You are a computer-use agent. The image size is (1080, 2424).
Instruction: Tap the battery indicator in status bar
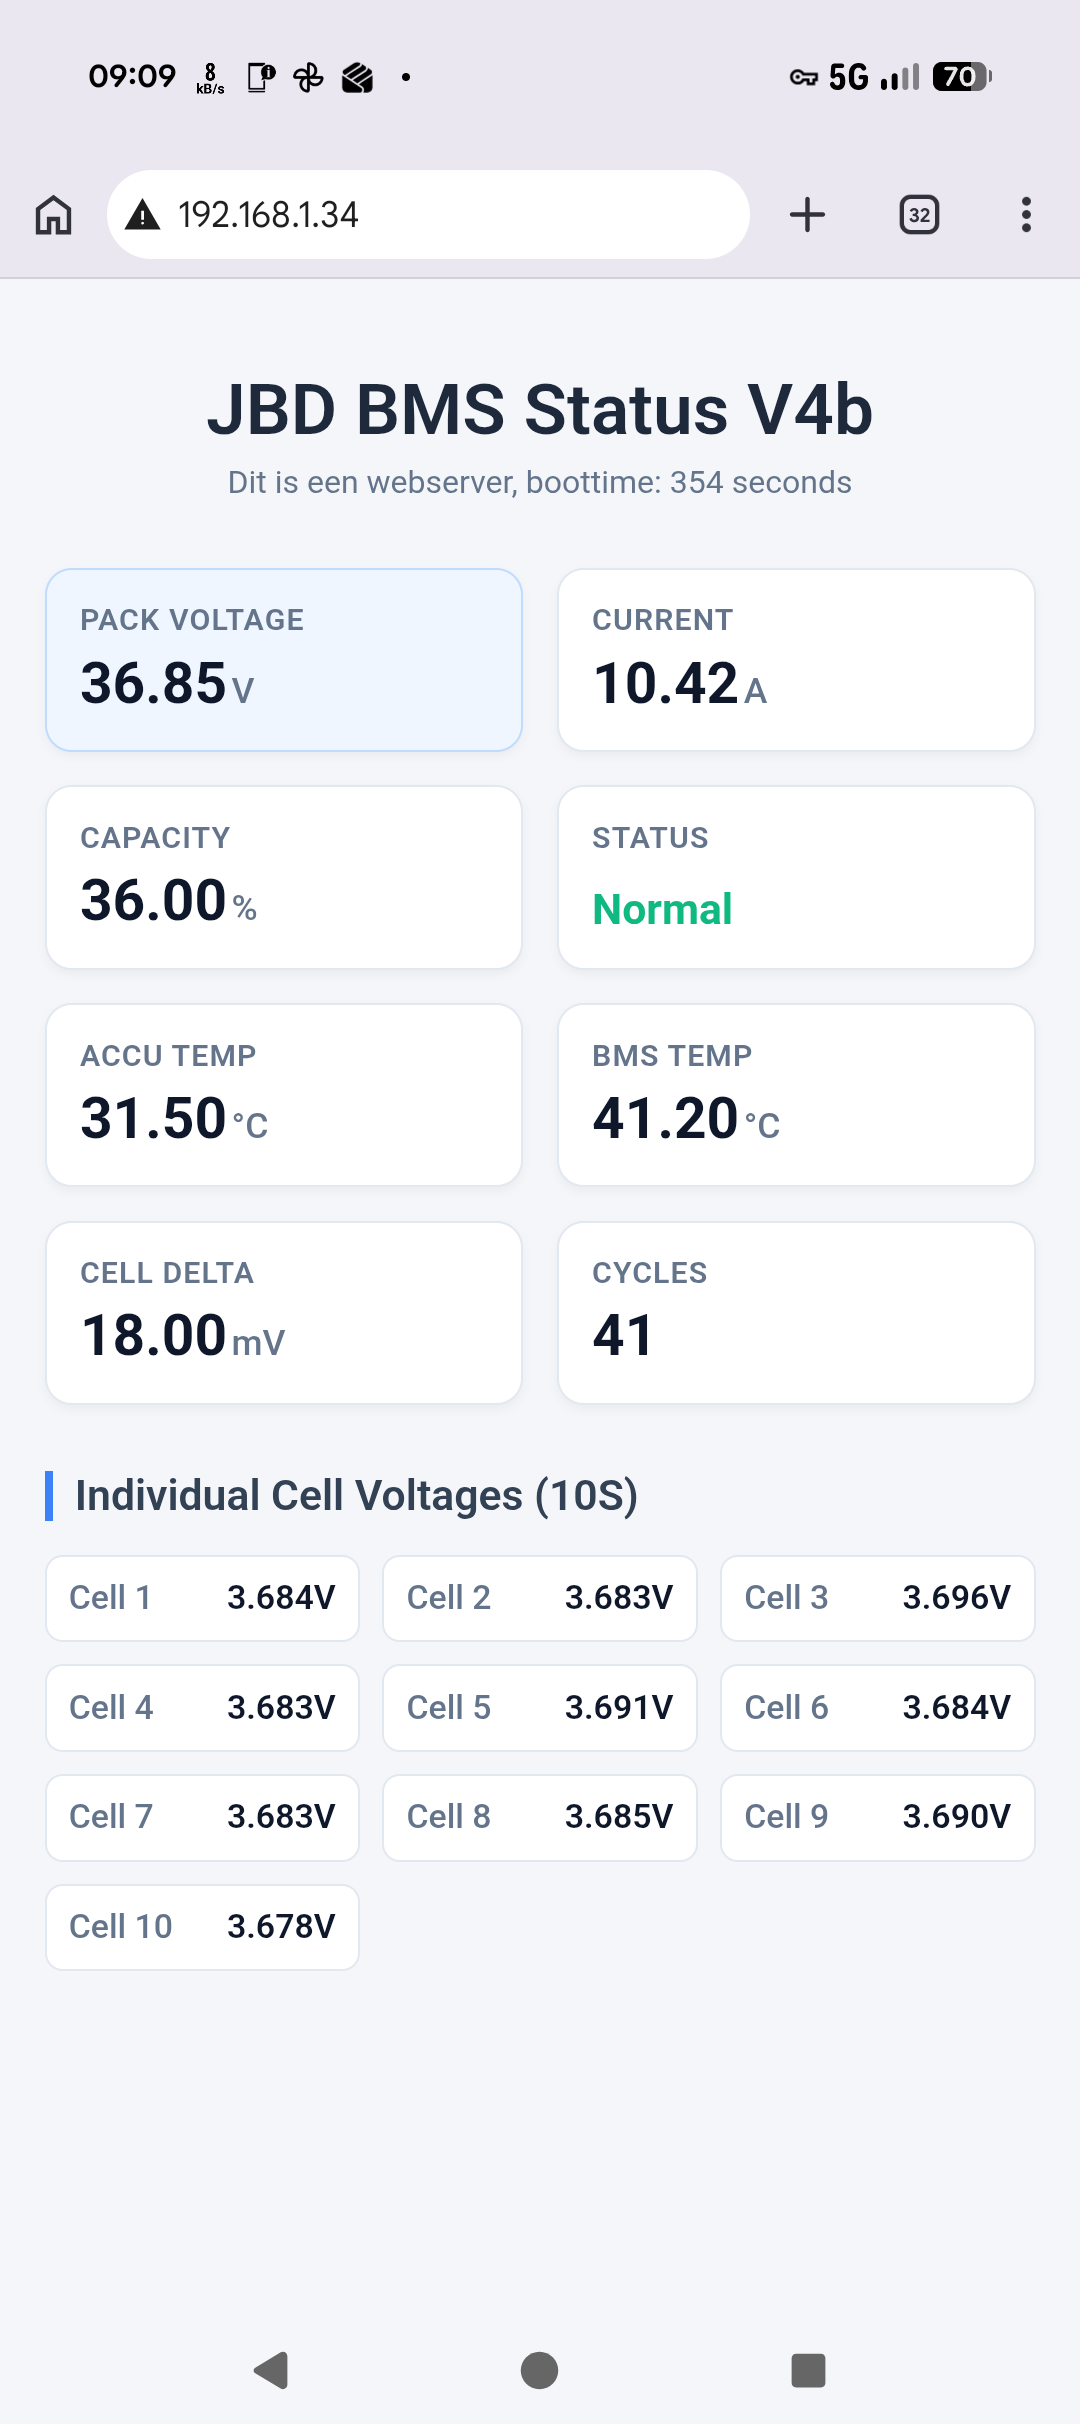(961, 77)
